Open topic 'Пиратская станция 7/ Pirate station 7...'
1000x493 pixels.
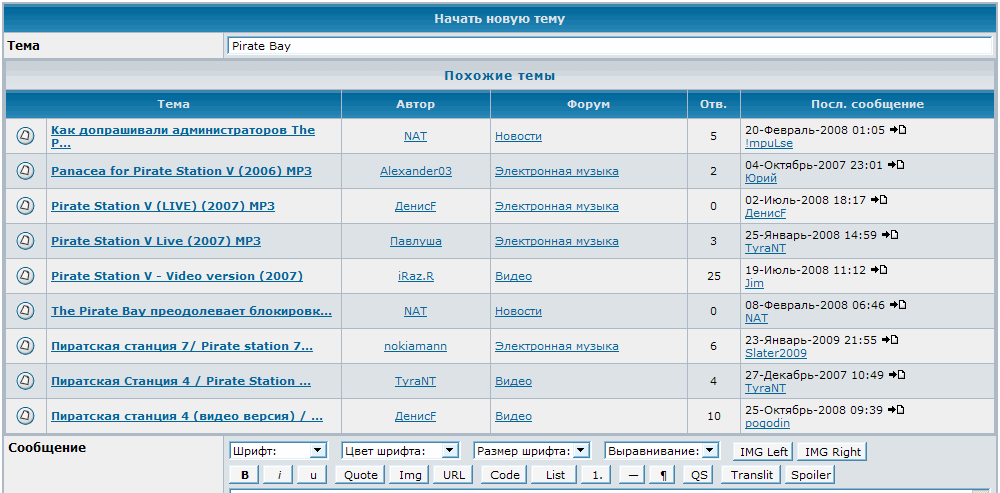pos(182,346)
